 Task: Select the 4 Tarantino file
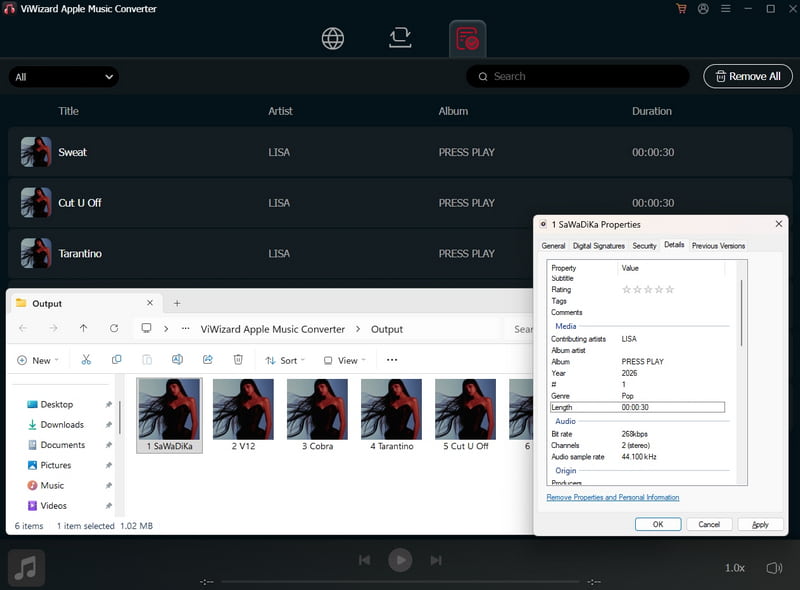coord(391,415)
